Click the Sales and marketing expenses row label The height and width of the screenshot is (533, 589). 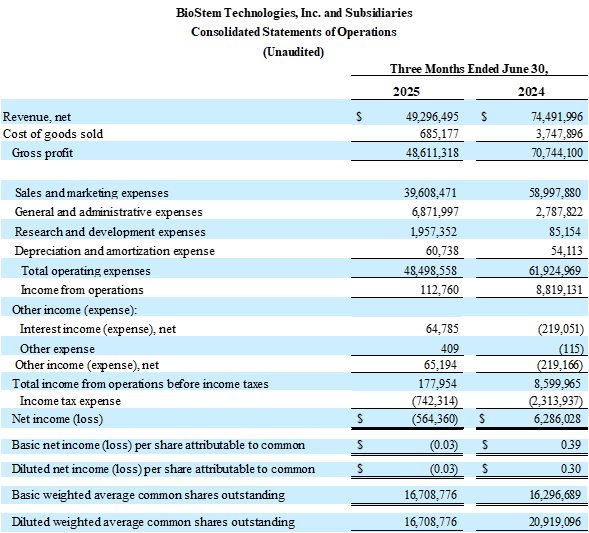(x=92, y=193)
